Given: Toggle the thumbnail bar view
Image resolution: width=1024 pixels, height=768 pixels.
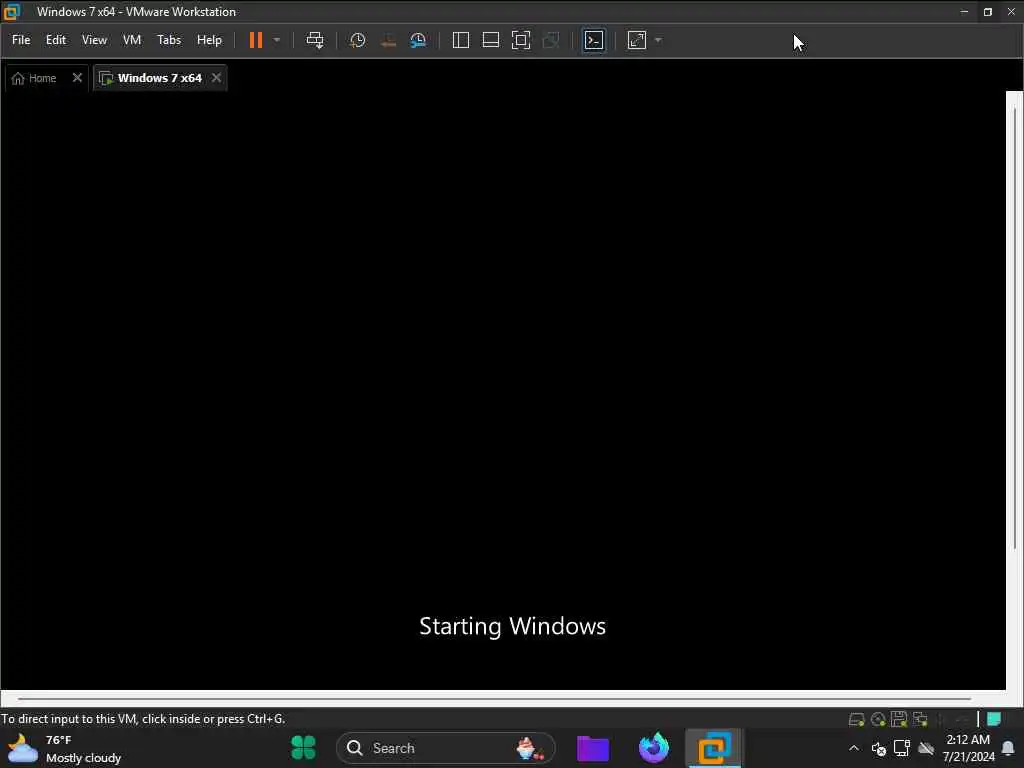Looking at the screenshot, I should pyautogui.click(x=490, y=40).
